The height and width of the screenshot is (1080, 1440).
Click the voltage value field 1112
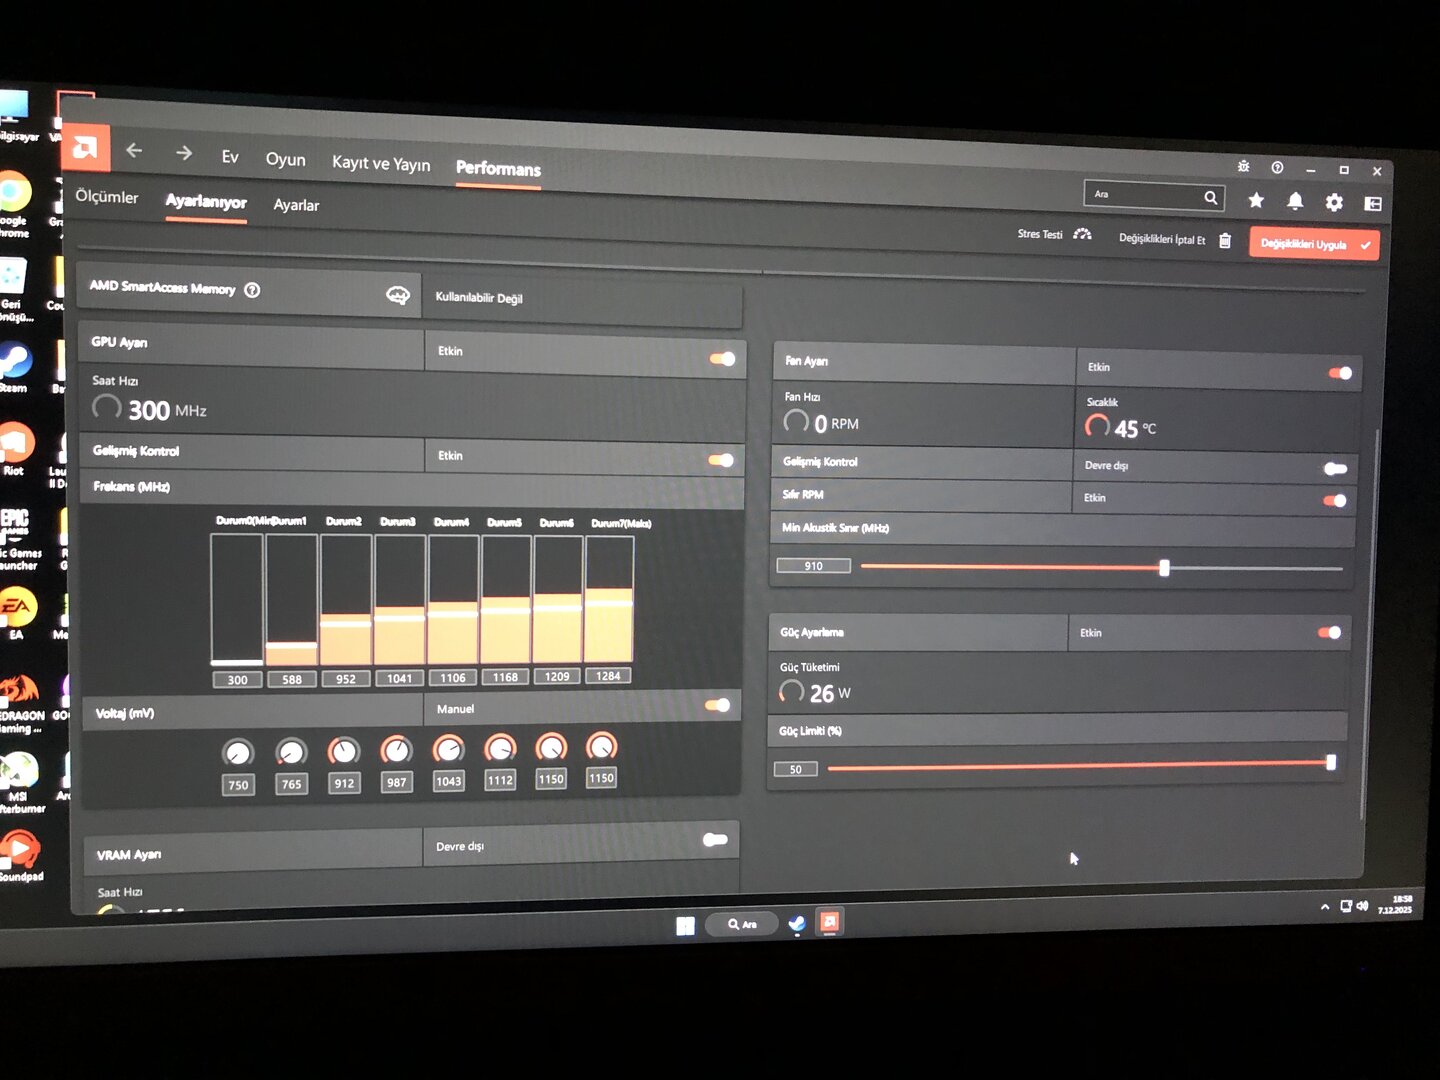(500, 780)
